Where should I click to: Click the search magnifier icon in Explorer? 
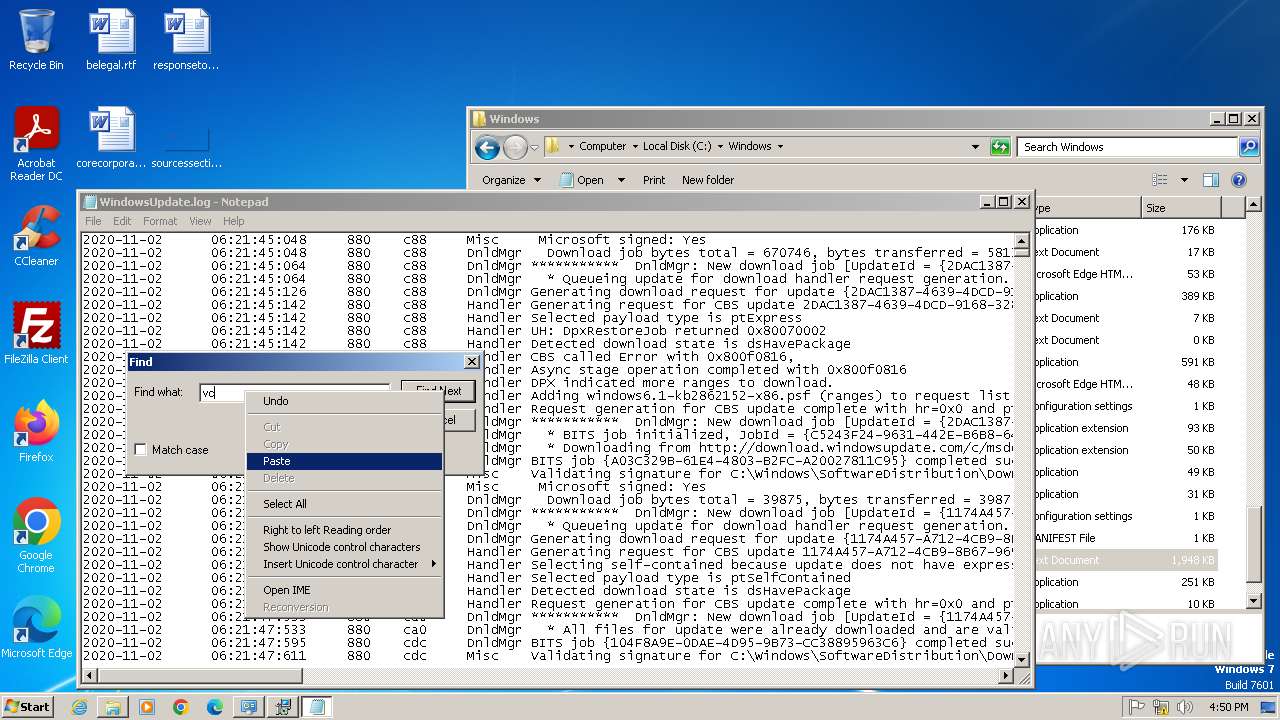[1249, 147]
